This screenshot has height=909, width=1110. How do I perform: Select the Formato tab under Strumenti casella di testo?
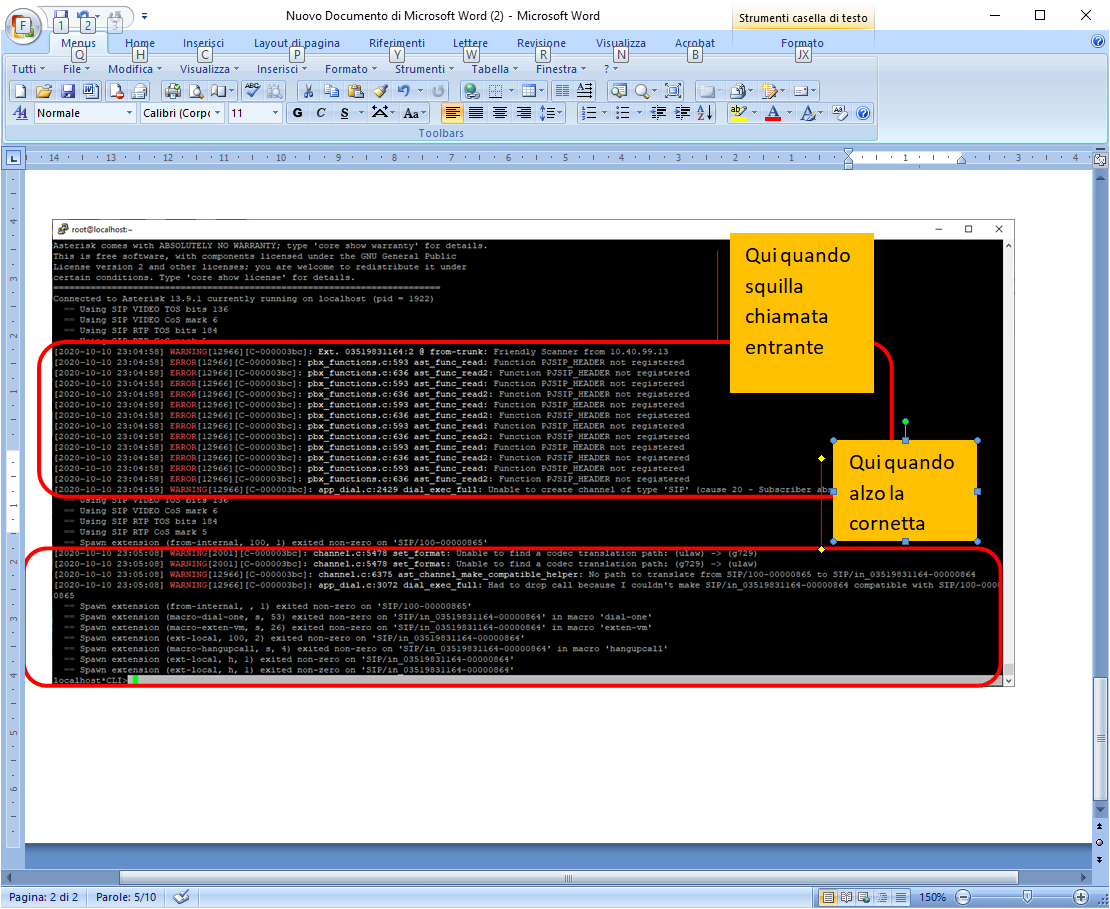coord(802,43)
